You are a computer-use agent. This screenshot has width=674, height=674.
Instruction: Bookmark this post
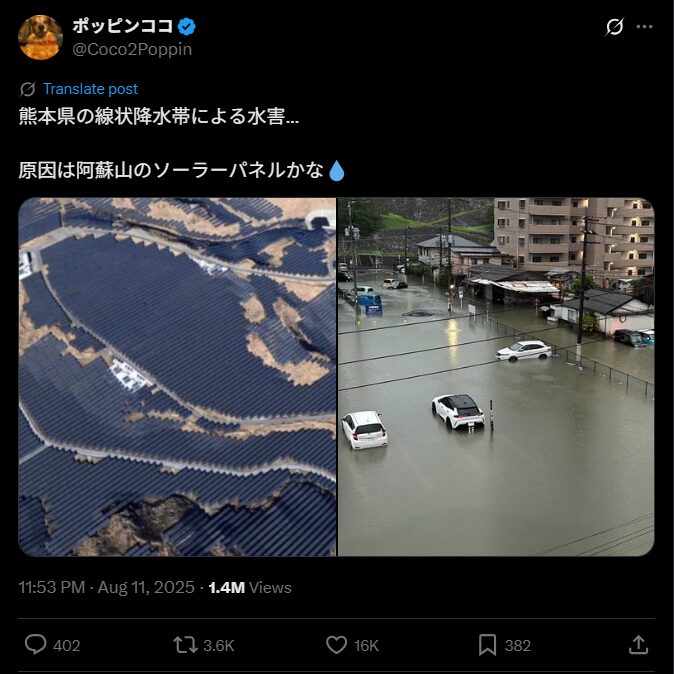point(487,645)
